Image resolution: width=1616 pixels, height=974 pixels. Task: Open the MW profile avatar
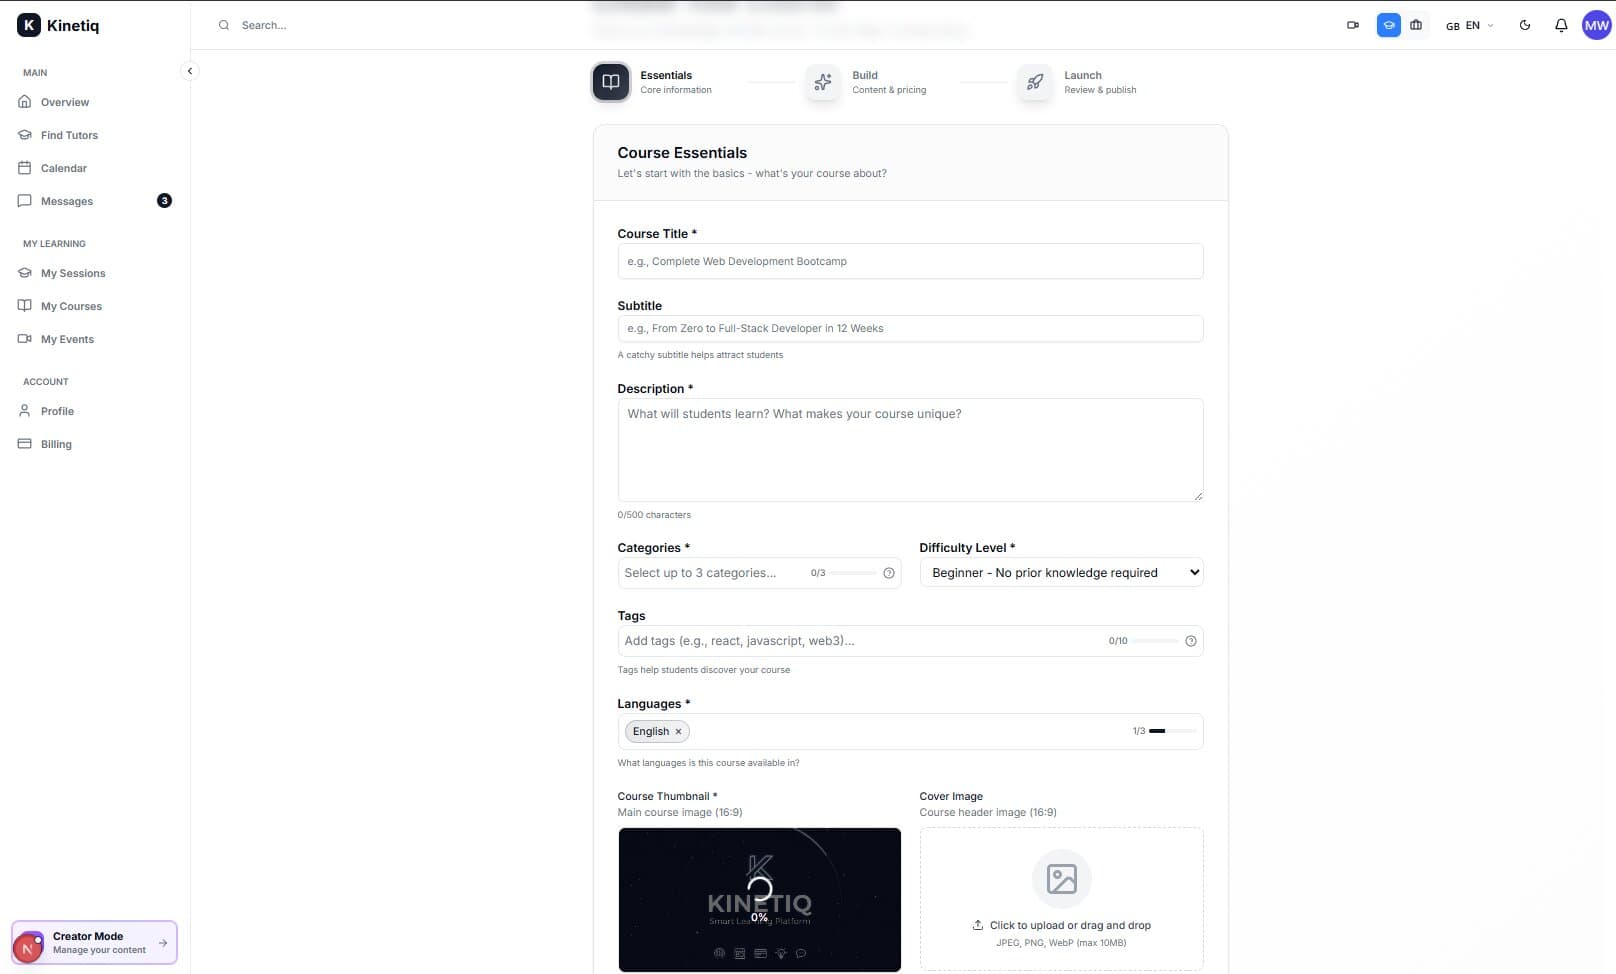click(1596, 25)
